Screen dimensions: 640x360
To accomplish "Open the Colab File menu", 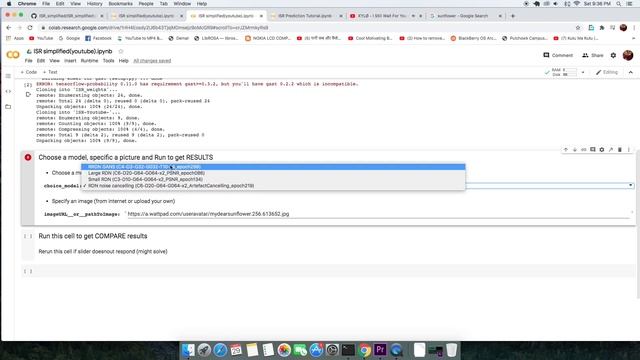I will coord(29,61).
